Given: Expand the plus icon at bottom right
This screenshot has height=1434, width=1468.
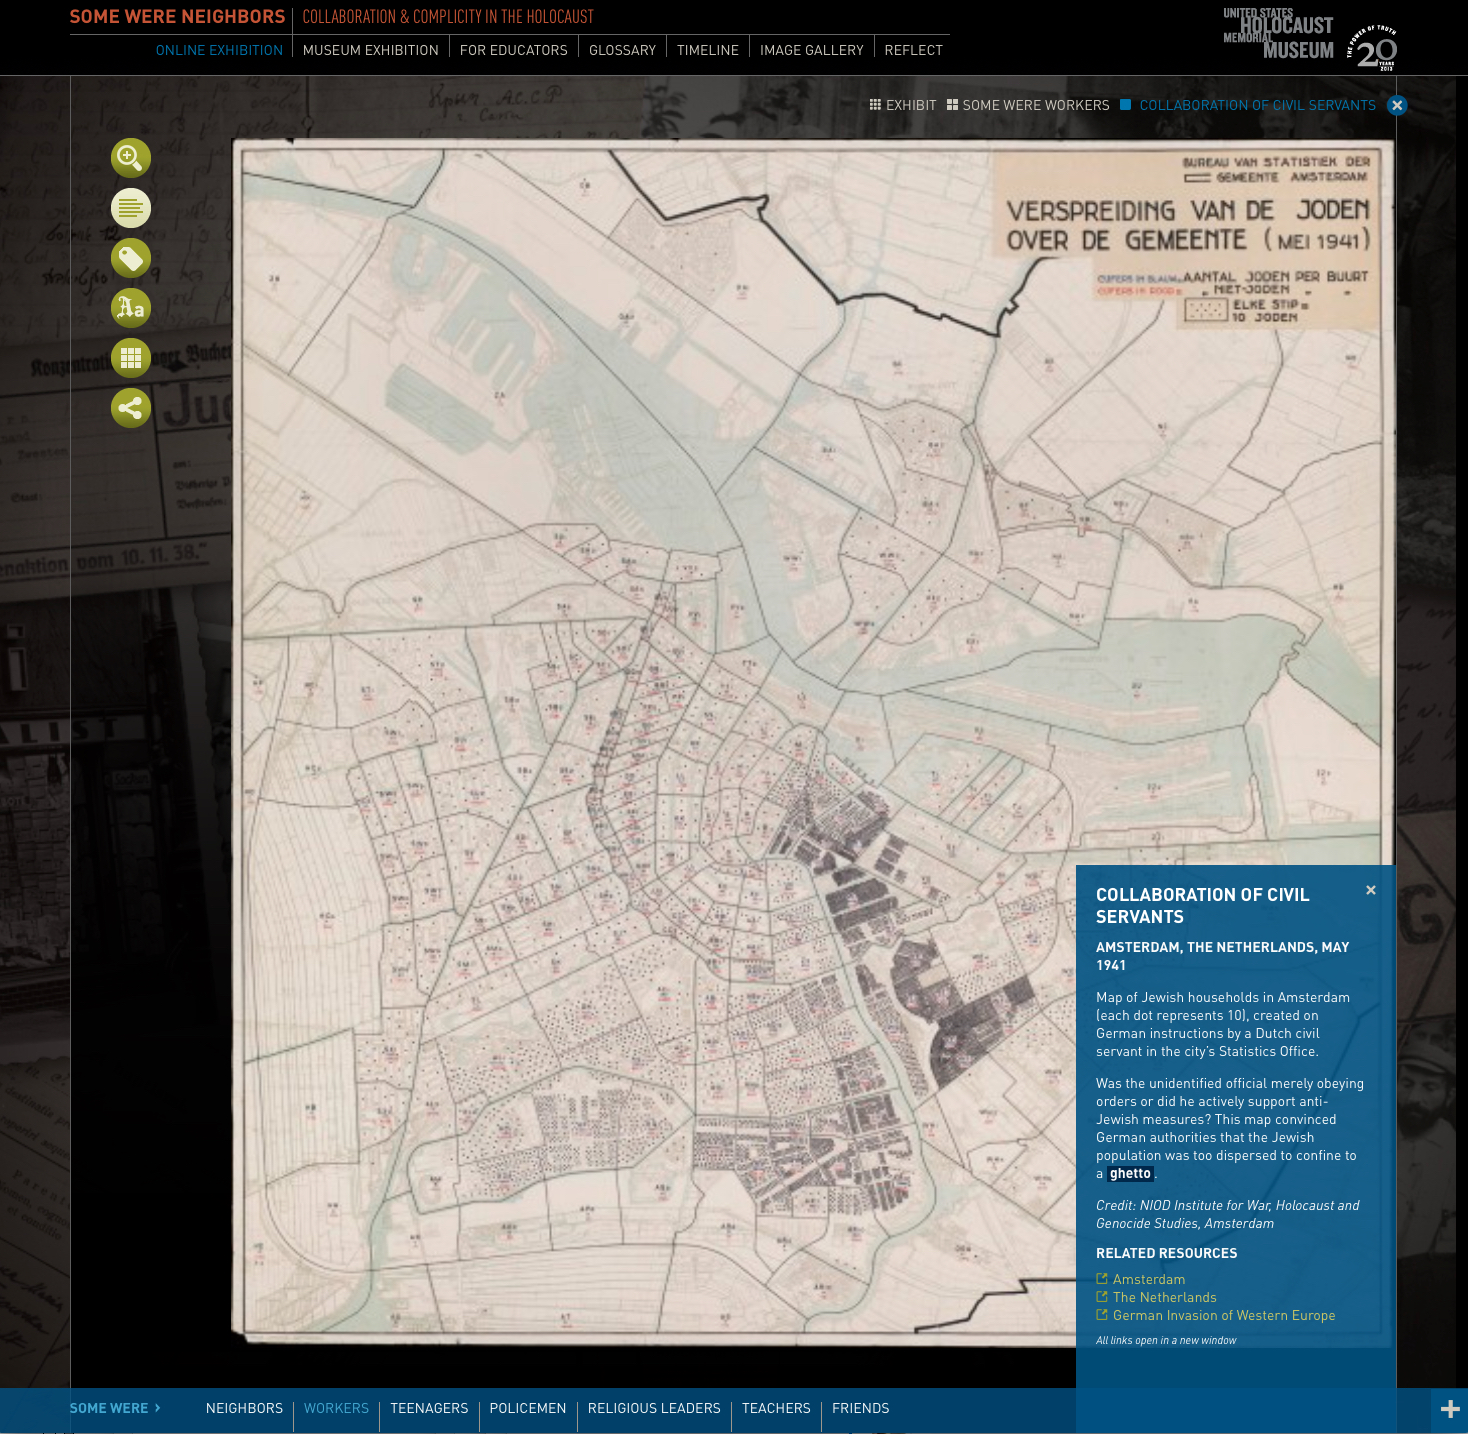Looking at the screenshot, I should (x=1450, y=1409).
